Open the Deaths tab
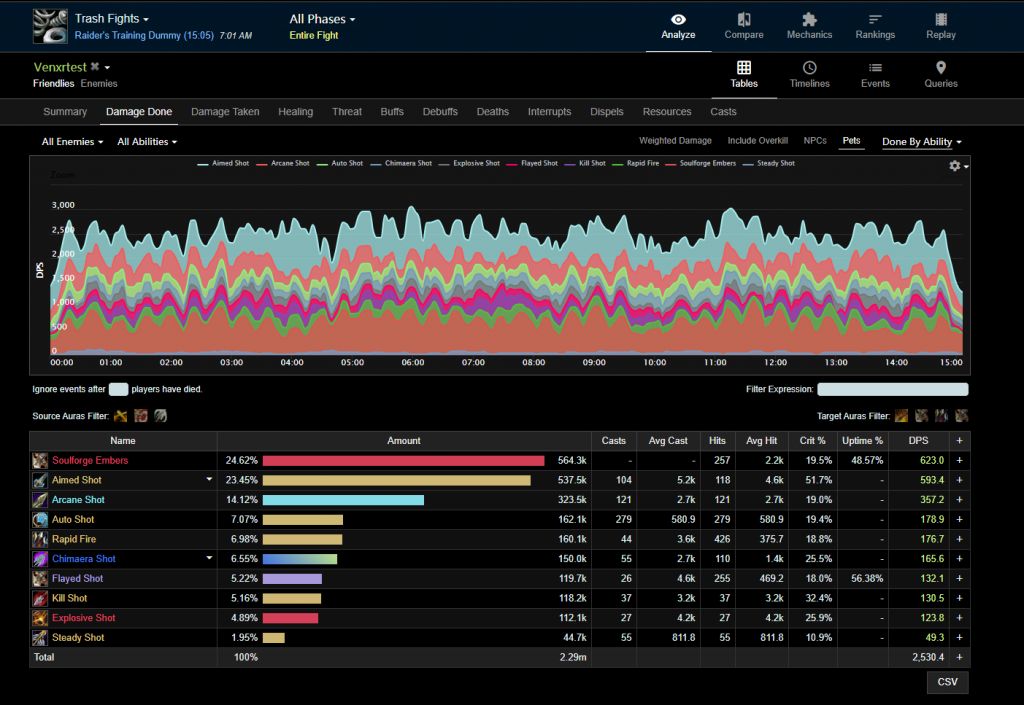The image size is (1024, 705). 492,112
